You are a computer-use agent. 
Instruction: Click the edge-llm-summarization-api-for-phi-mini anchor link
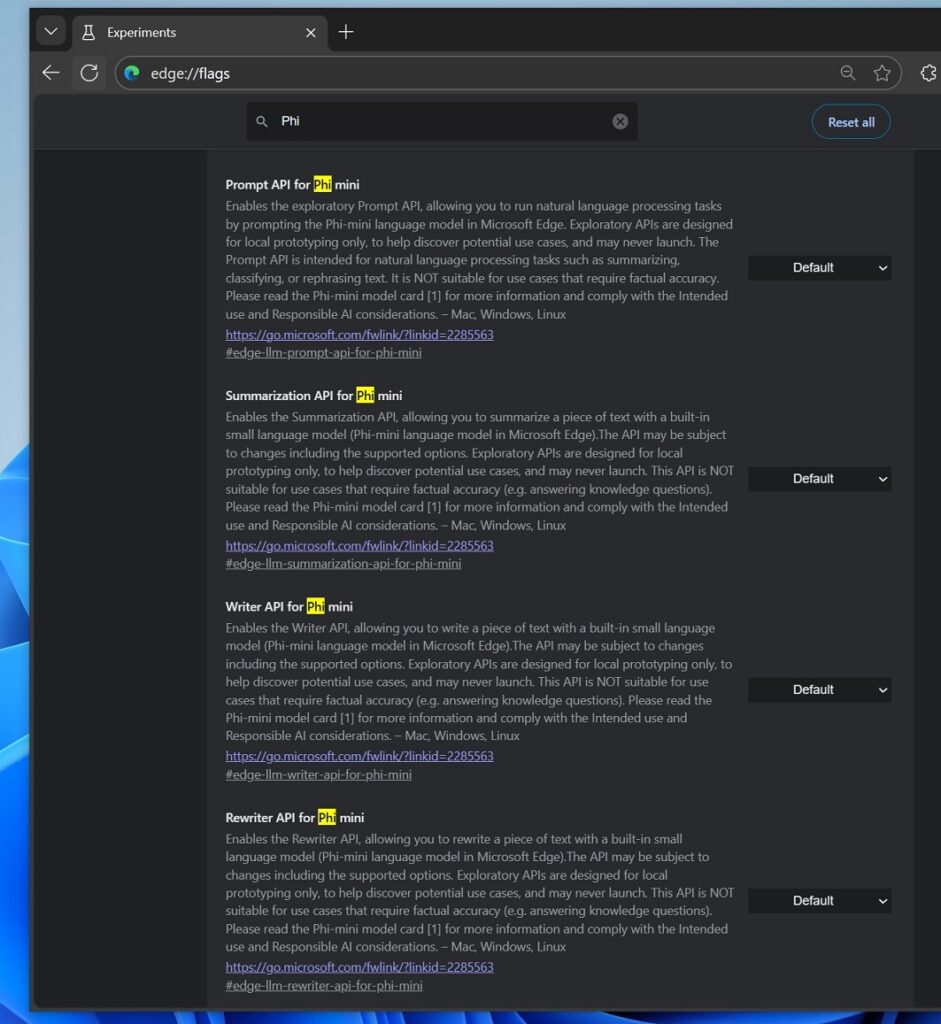coord(343,563)
